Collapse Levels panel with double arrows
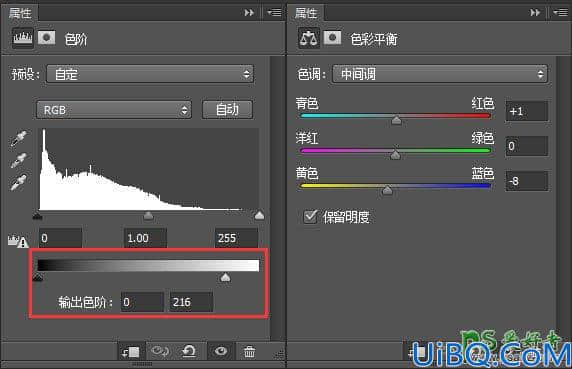This screenshot has width=572, height=369. point(249,13)
